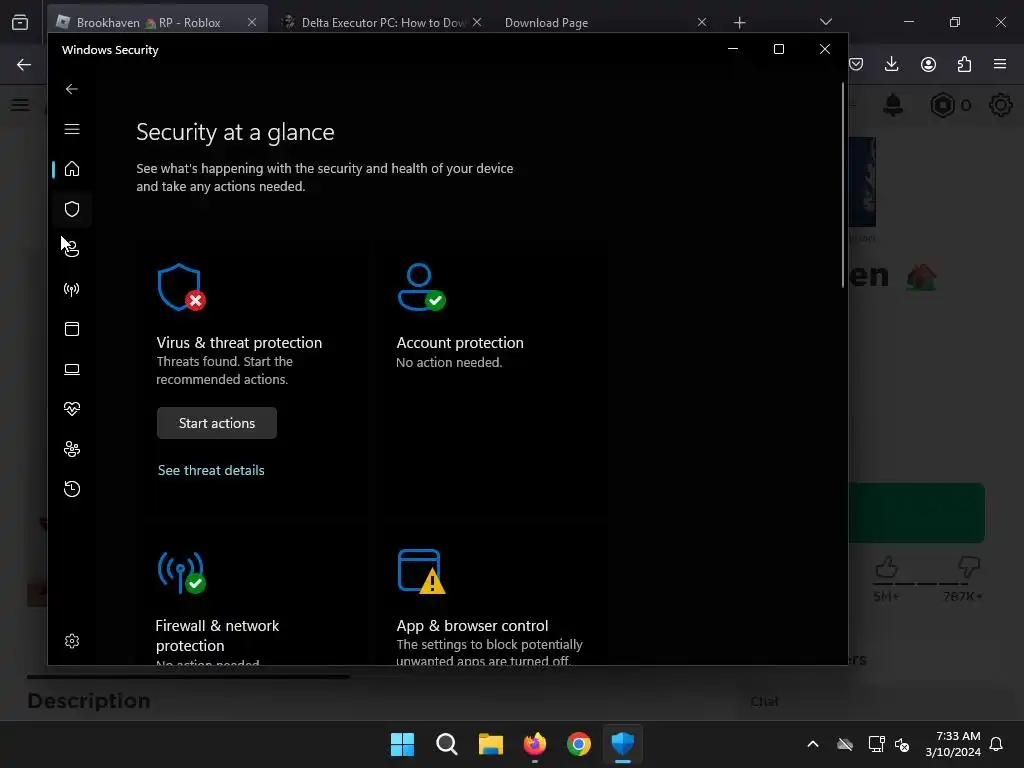The height and width of the screenshot is (768, 1024).
Task: Click the Virus & threat protection shield tile icon
Action: (x=181, y=288)
